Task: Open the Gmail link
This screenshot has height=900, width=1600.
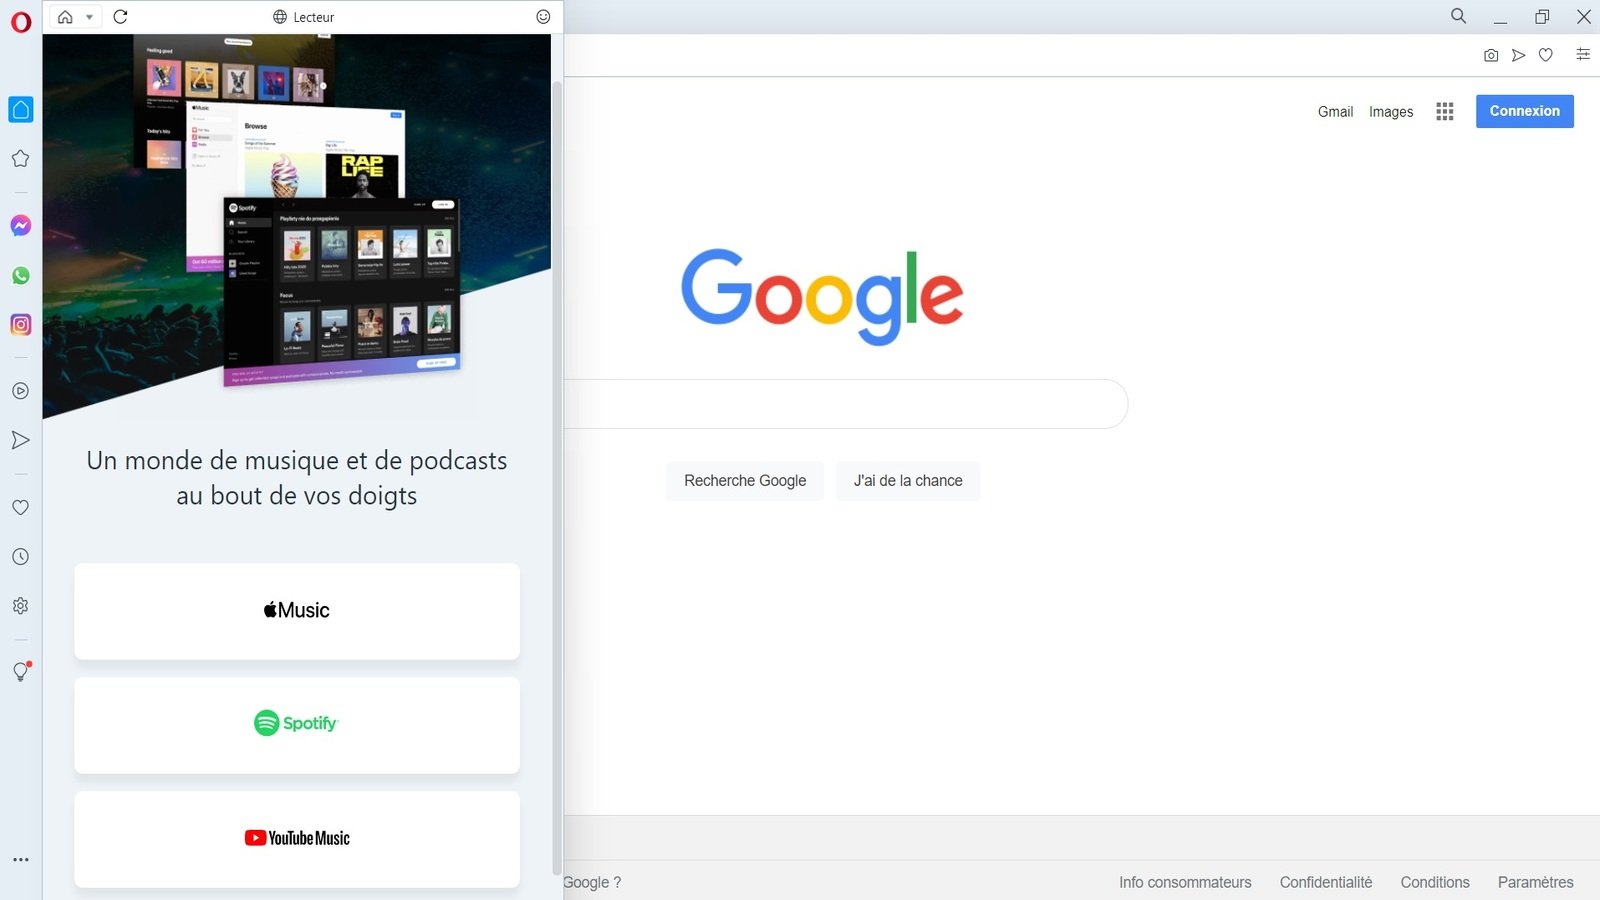Action: tap(1335, 112)
